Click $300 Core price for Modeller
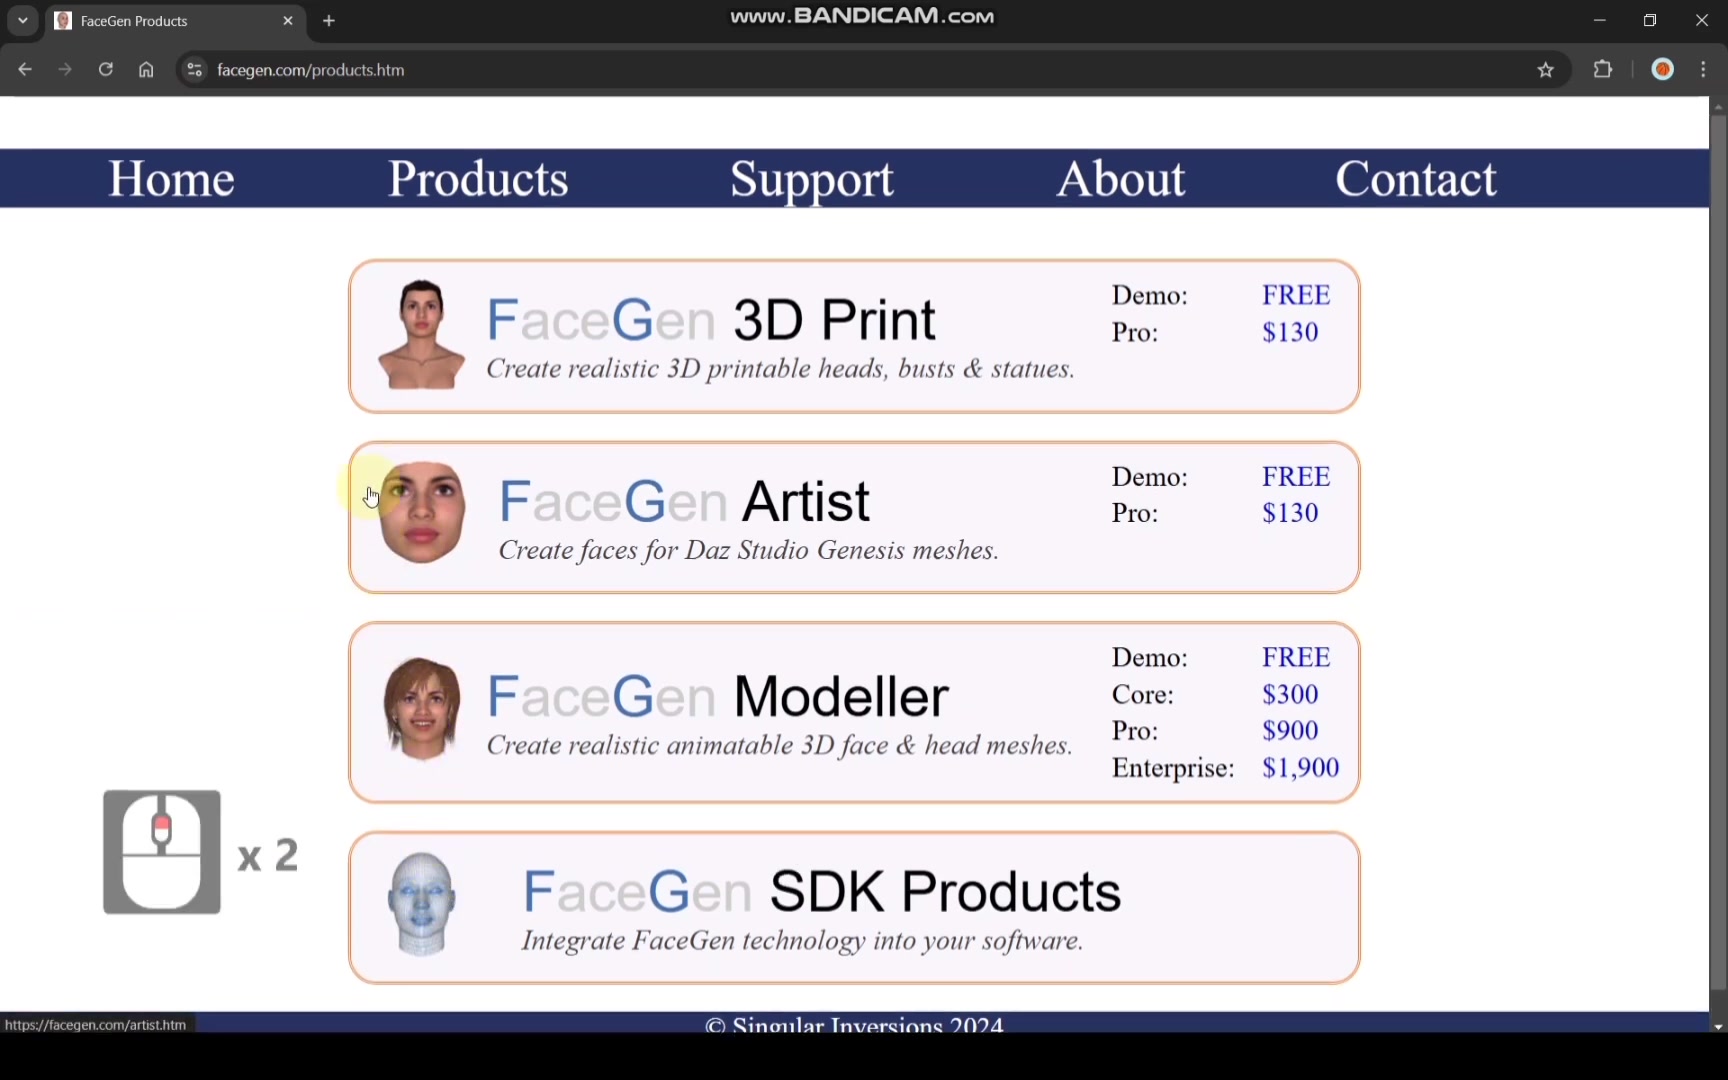 pos(1290,694)
